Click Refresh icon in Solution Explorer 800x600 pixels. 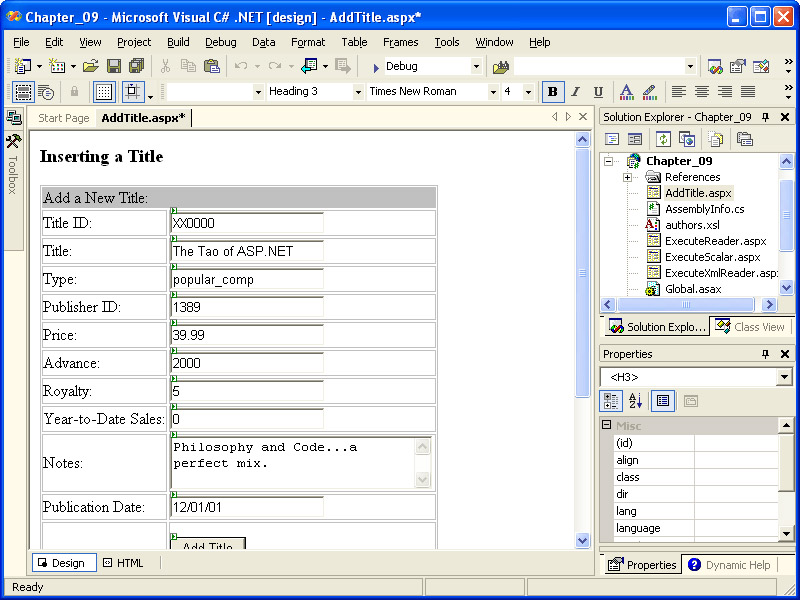pos(663,139)
